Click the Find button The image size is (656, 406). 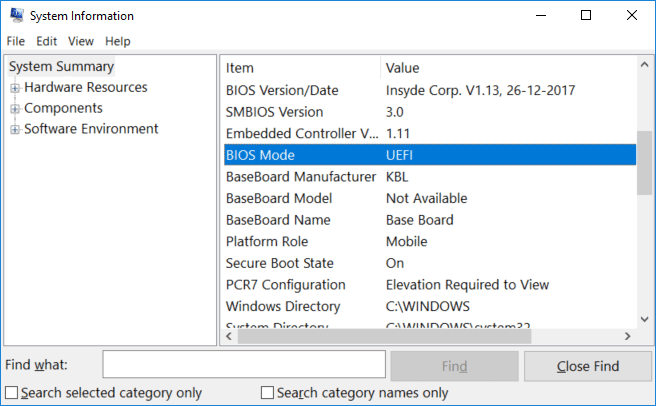point(454,366)
